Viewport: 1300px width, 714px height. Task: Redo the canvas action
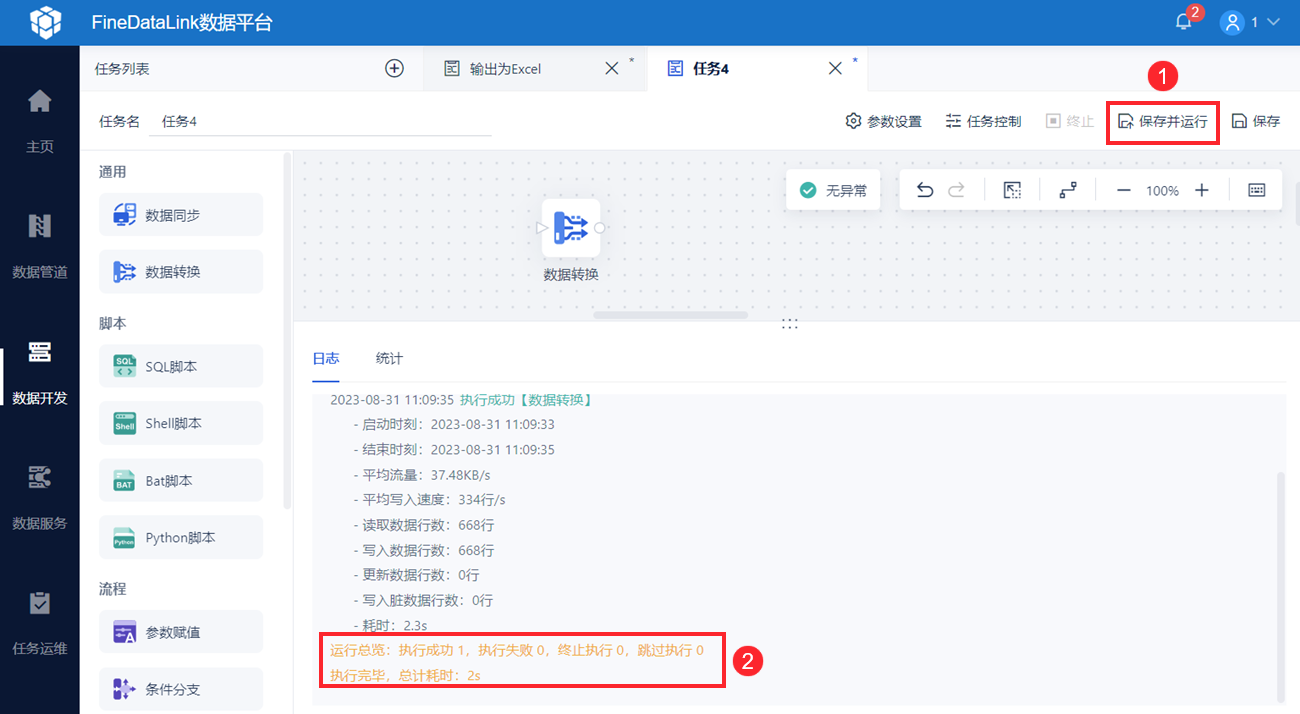tap(956, 190)
